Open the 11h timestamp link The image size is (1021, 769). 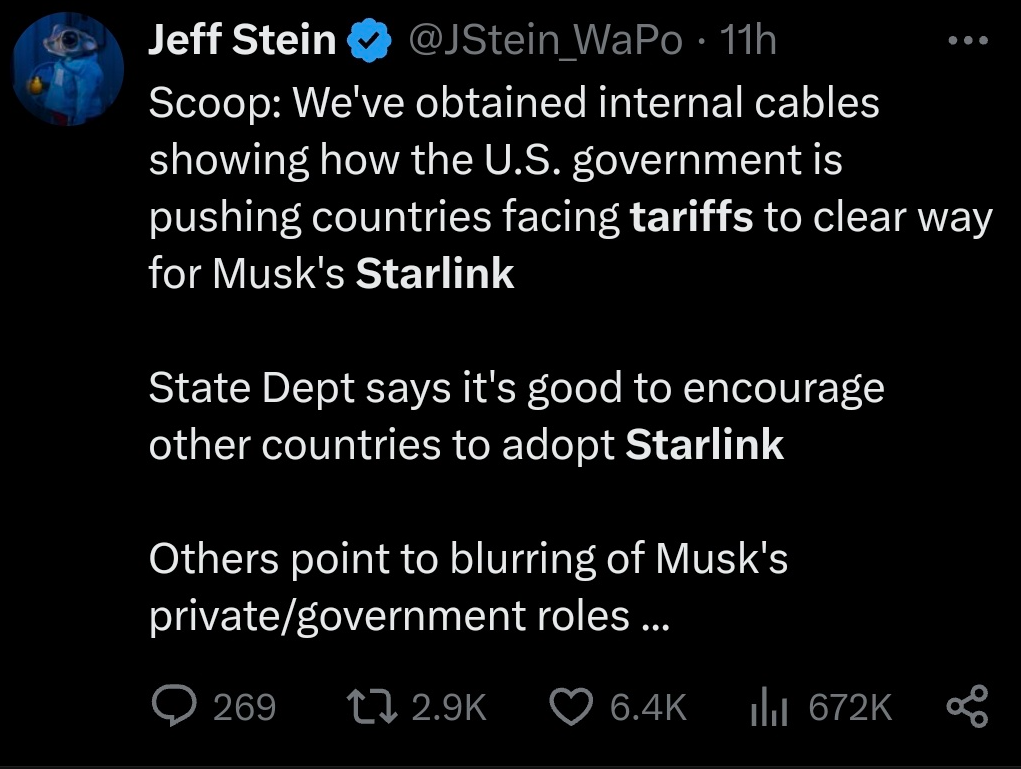(748, 40)
